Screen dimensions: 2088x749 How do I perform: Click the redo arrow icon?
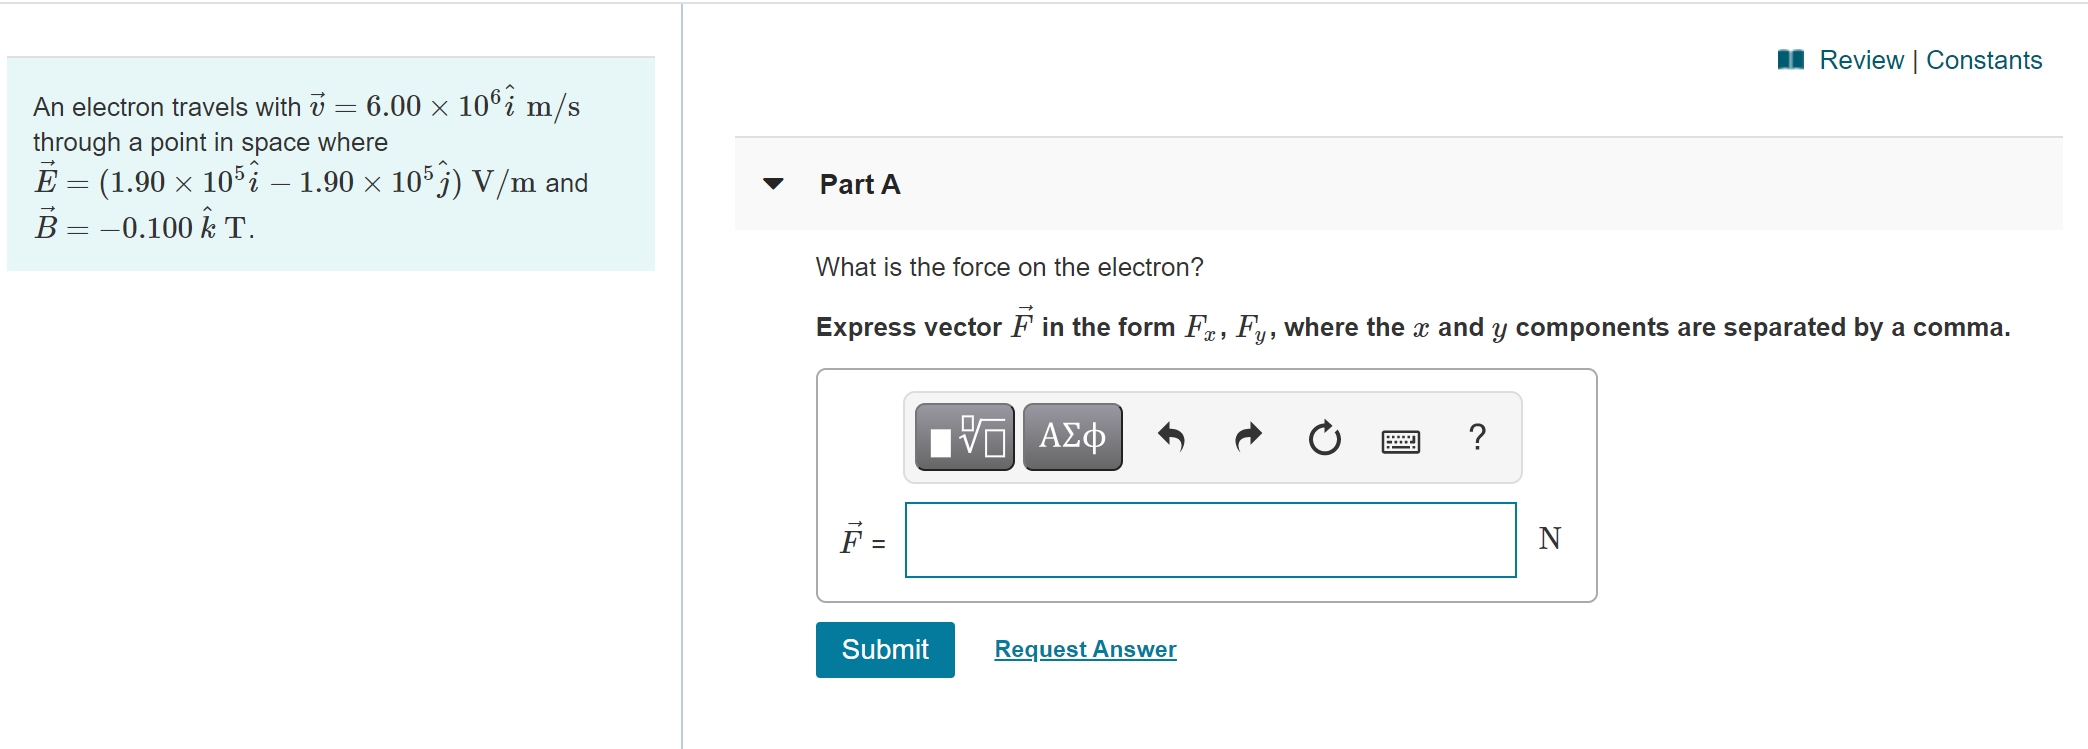[1248, 438]
